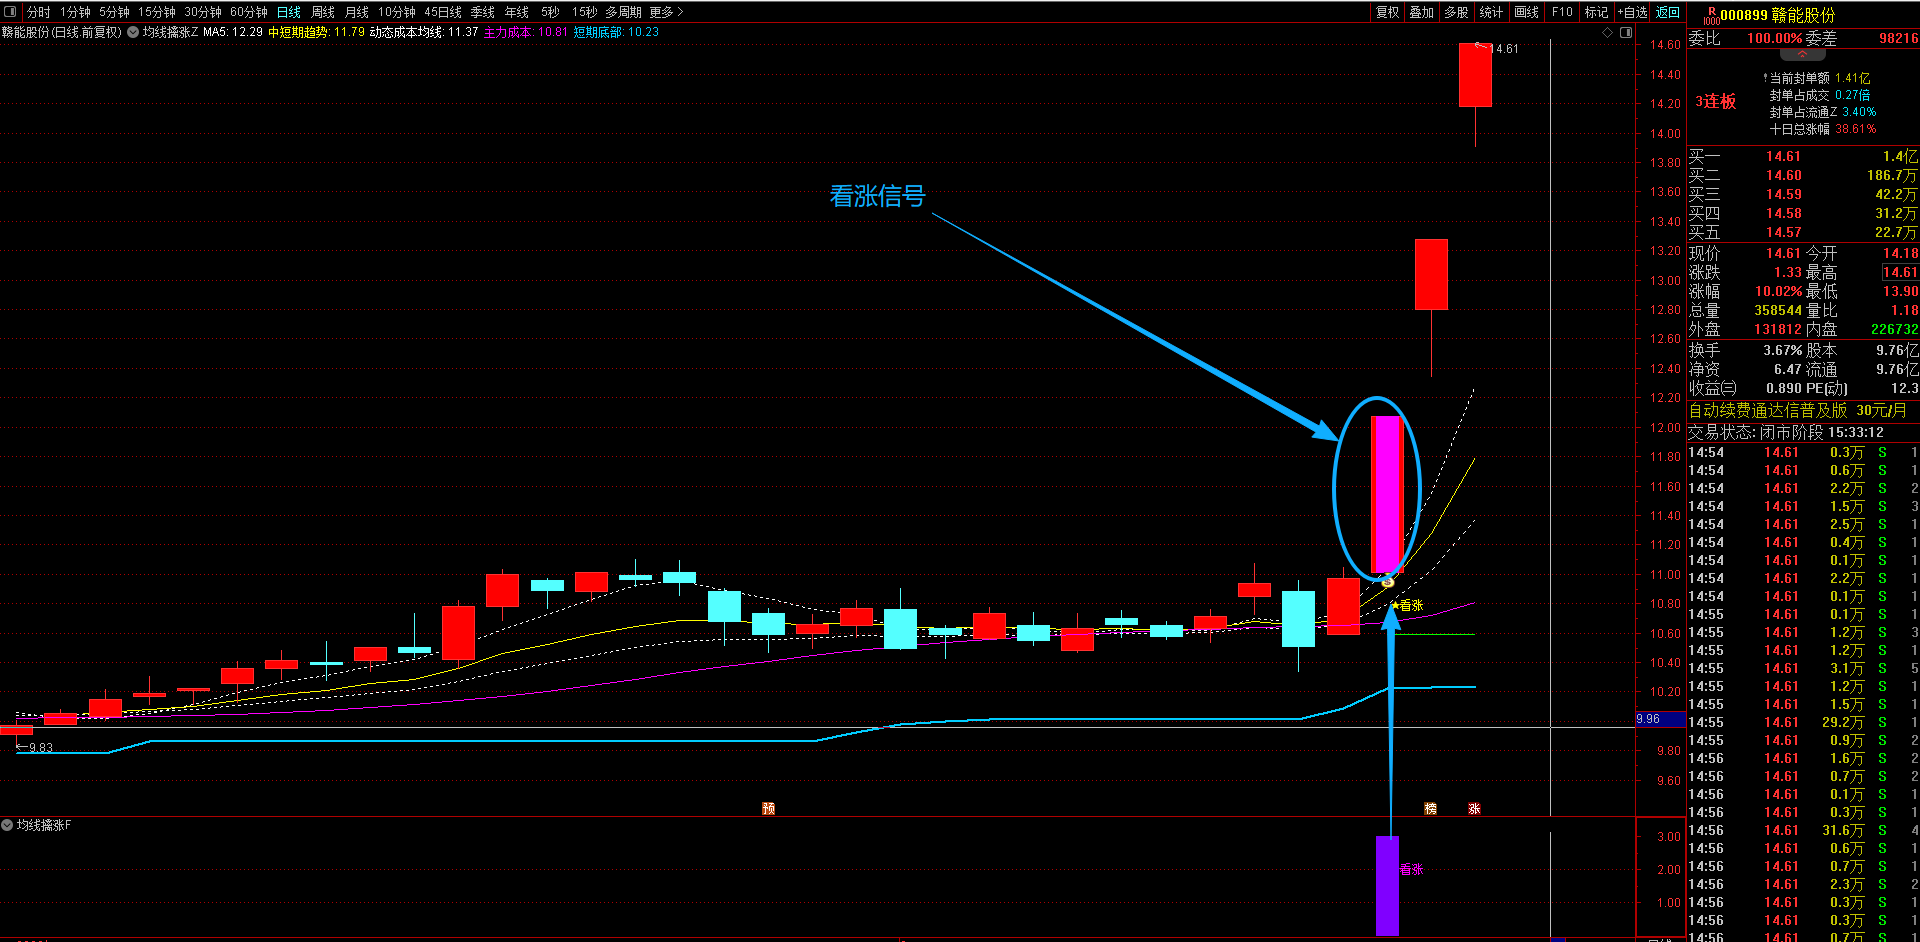Image resolution: width=1920 pixels, height=942 pixels.
Task: Click stock title 000899 赣能股份
Action: 1777,15
